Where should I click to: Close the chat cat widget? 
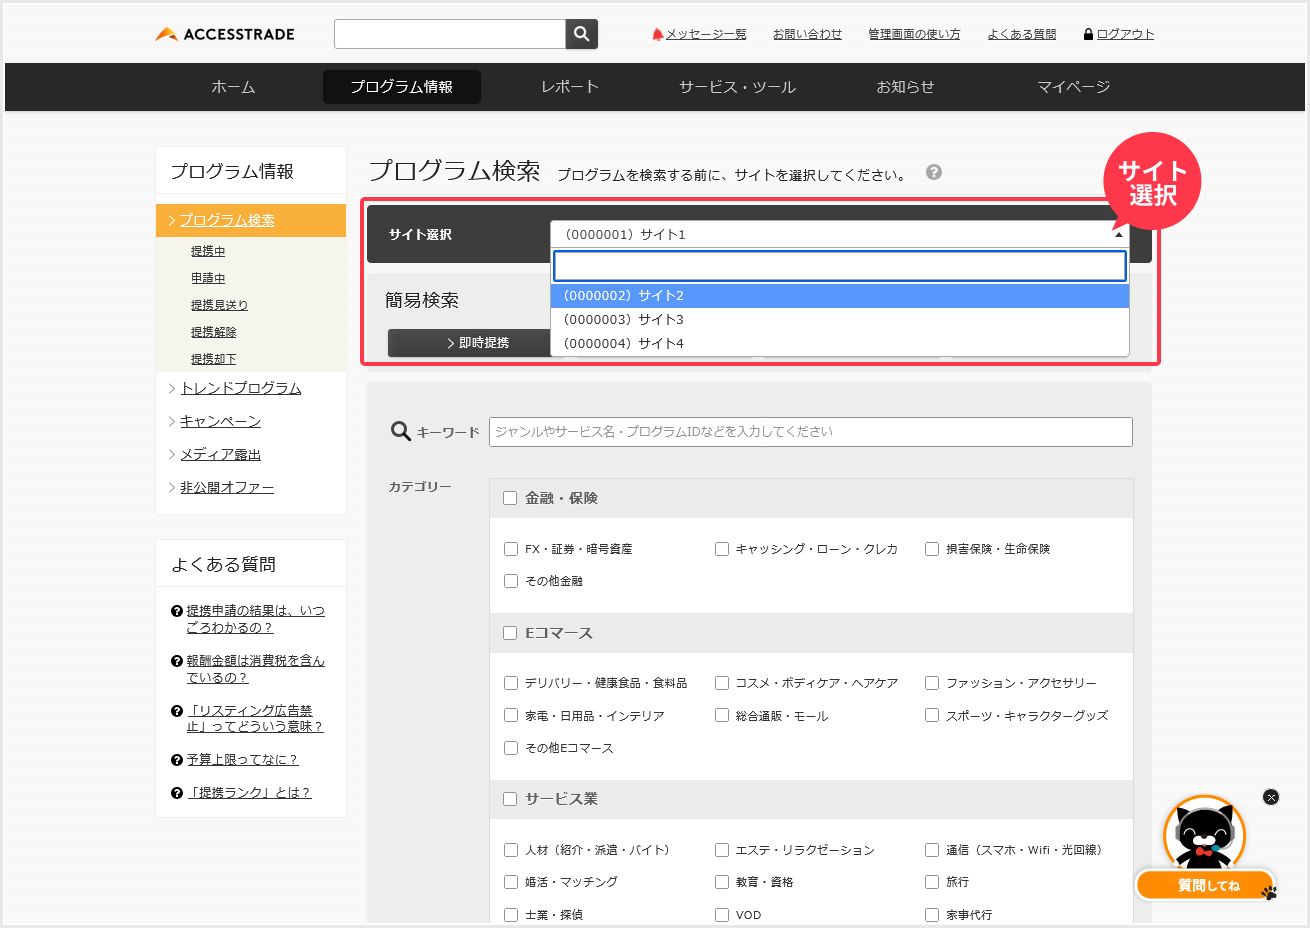[x=1271, y=797]
